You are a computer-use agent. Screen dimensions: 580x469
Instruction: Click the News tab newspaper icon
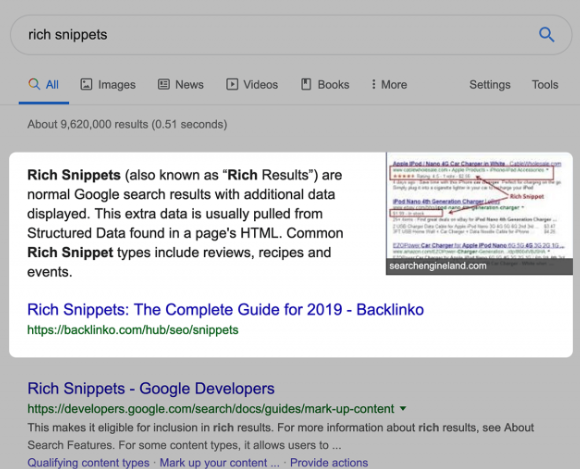(163, 84)
